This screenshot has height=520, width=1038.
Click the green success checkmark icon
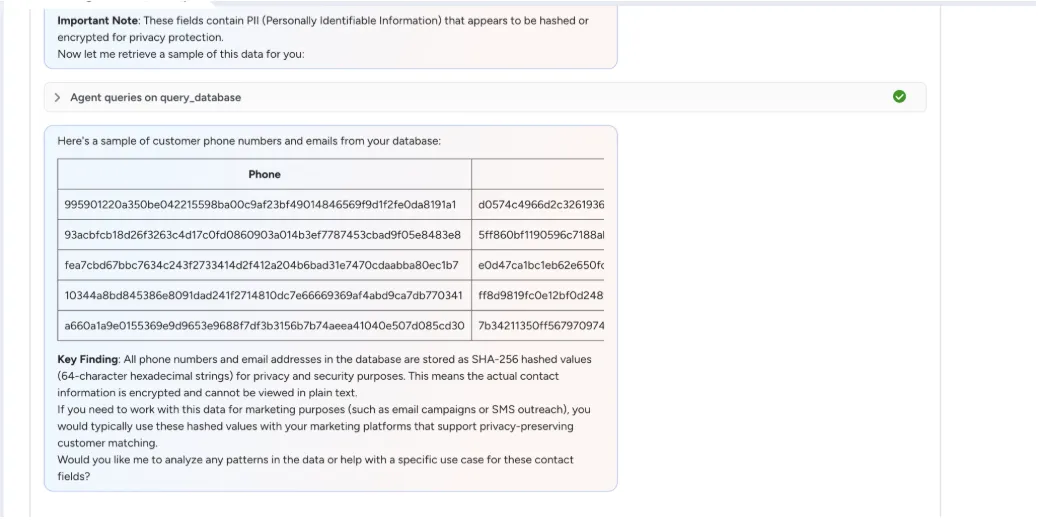pos(899,97)
